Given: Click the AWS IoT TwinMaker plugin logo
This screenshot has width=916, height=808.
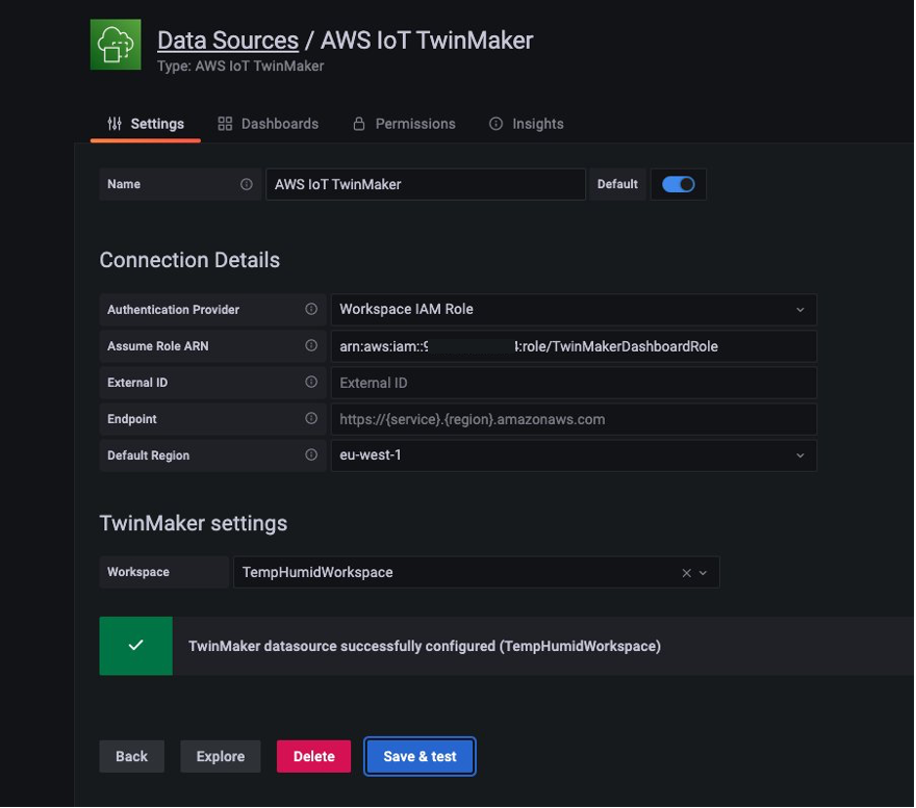Looking at the screenshot, I should point(116,44).
